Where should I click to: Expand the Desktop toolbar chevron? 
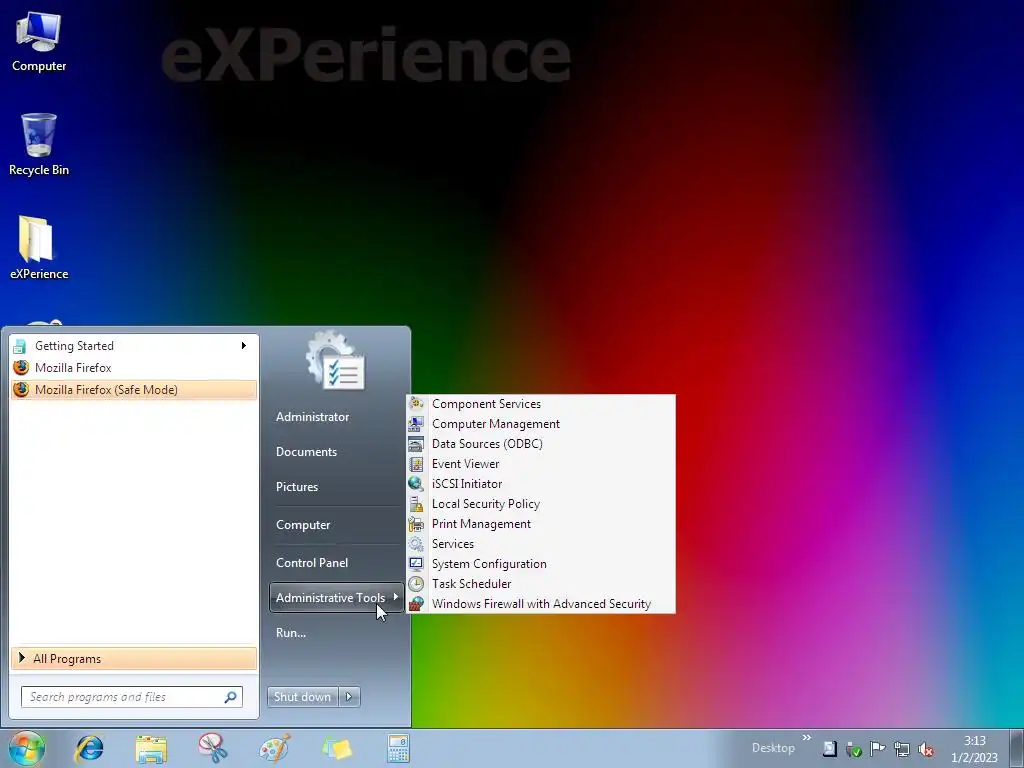click(x=807, y=738)
